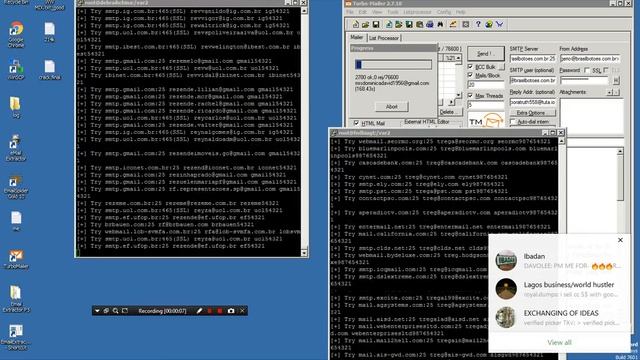Toggle the BCC Bulk checkbox
Image resolution: width=640 pixels, height=360 pixels.
pyautogui.click(x=470, y=67)
